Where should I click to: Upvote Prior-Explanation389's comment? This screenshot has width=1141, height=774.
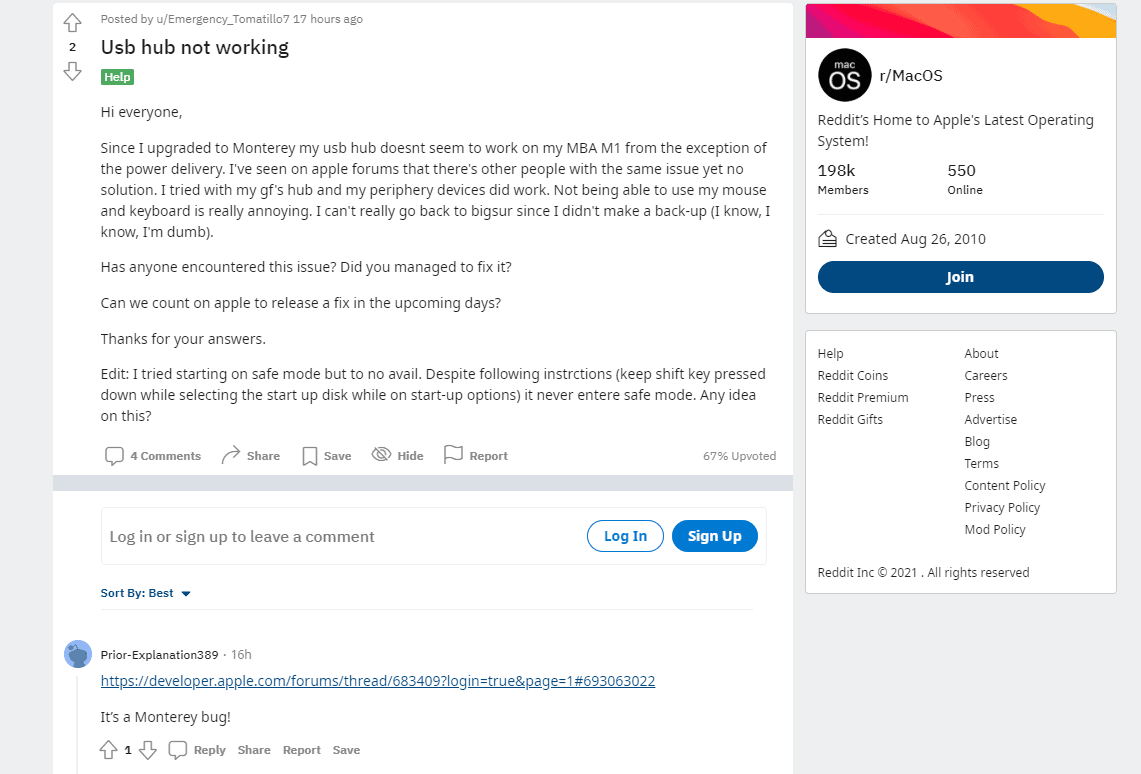[x=108, y=750]
